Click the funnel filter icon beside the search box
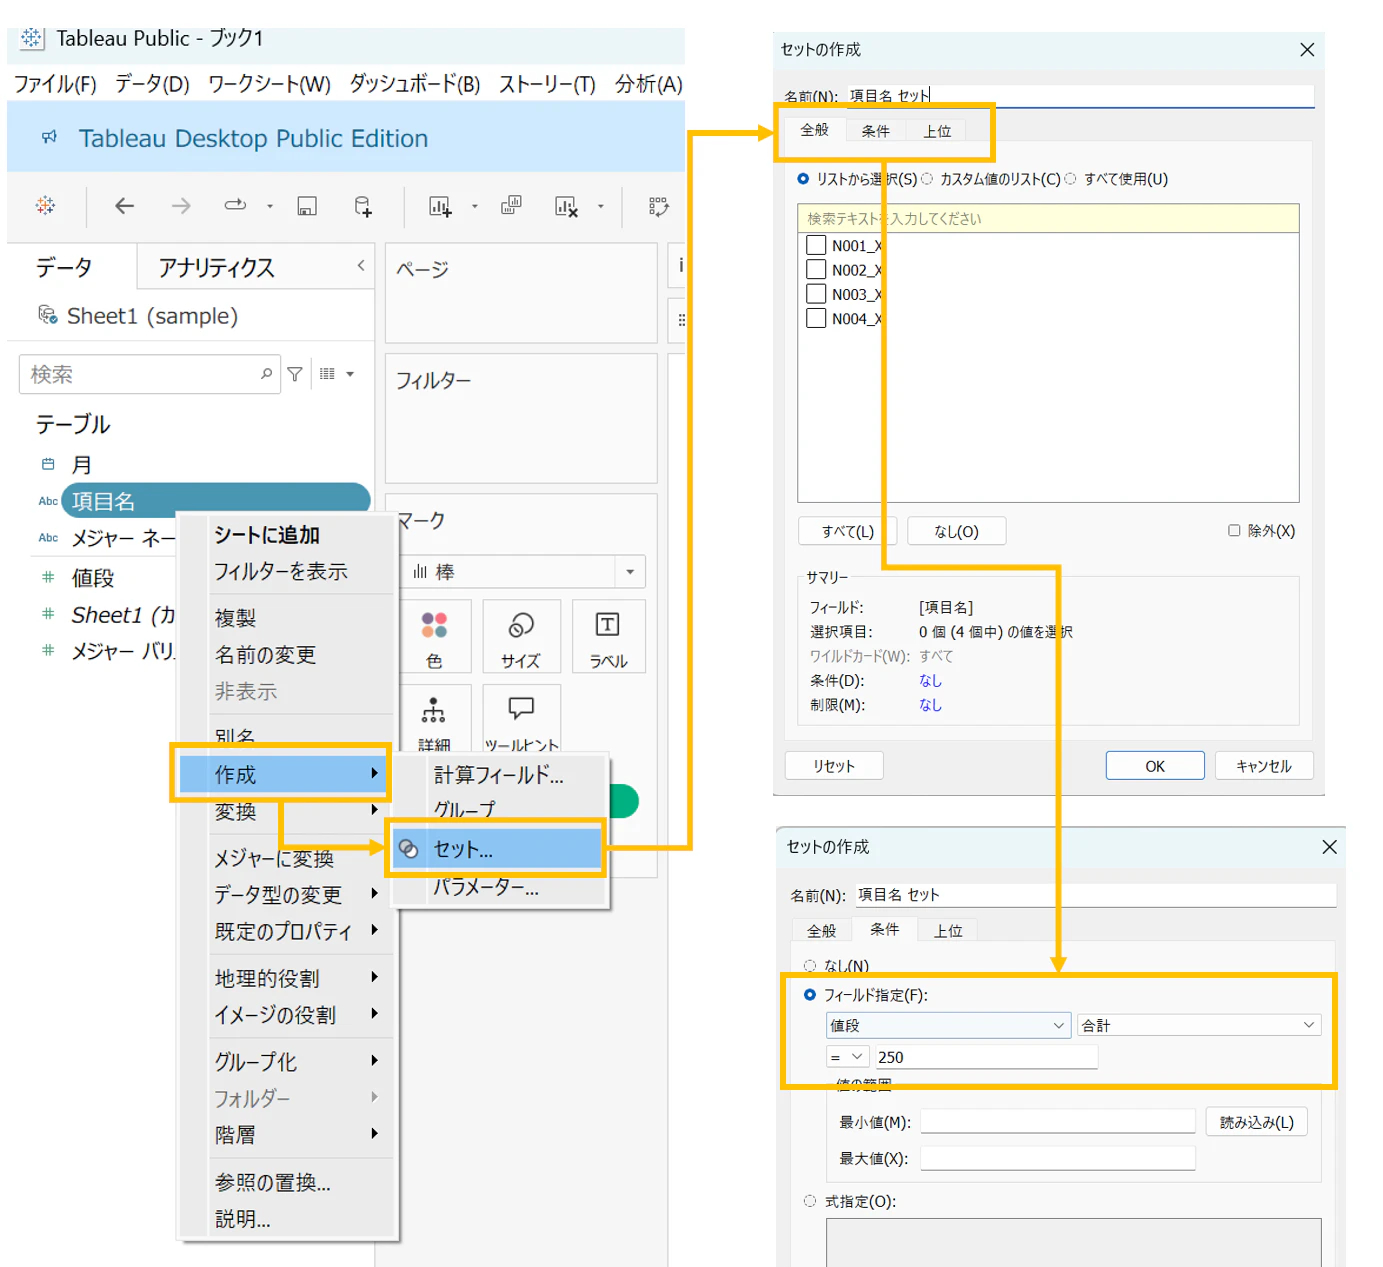 (295, 374)
